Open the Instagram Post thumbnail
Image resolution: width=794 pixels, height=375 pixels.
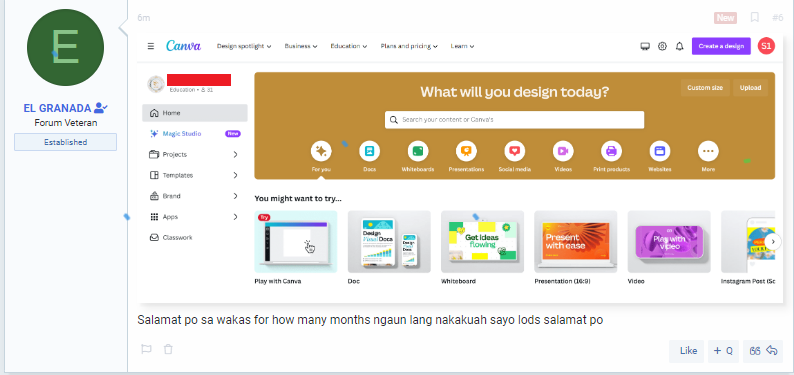748,242
